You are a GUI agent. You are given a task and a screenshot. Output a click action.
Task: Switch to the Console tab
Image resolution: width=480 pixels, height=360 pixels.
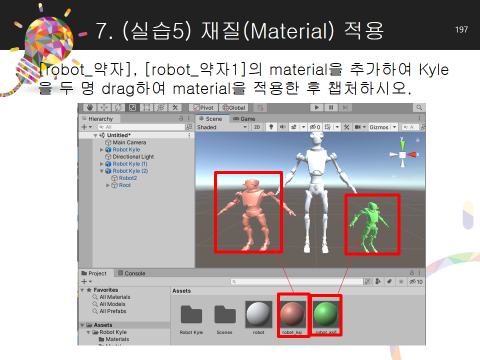point(132,273)
